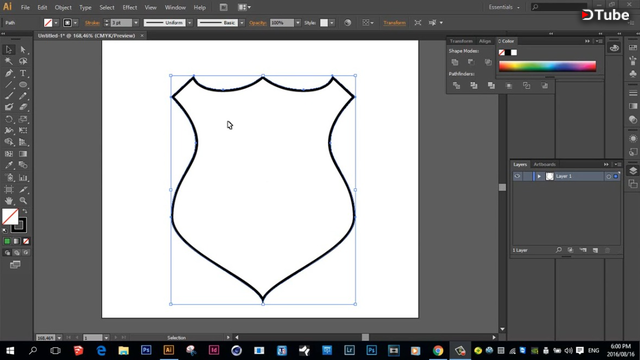Open the graphic Style dropdown
This screenshot has width=640, height=360.
332,23
